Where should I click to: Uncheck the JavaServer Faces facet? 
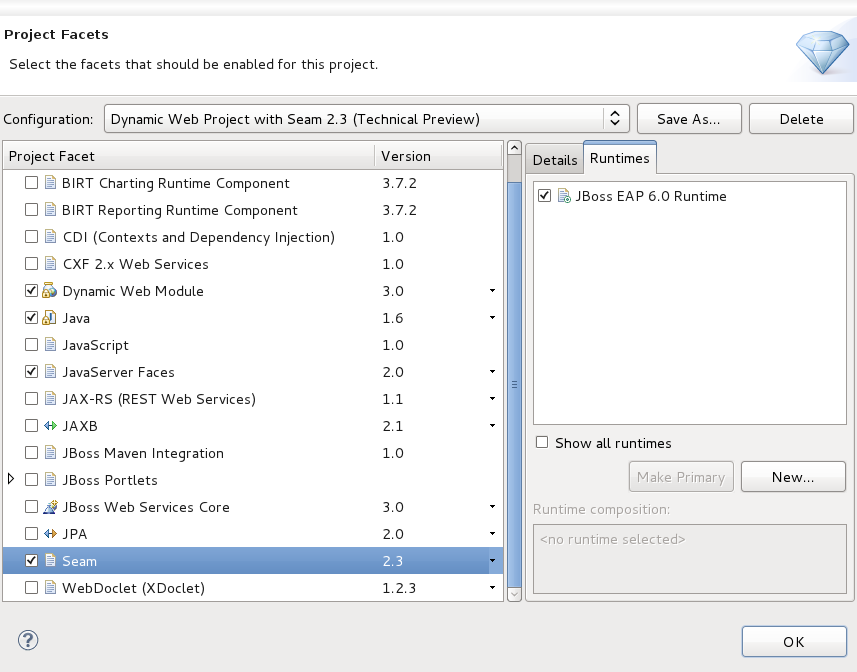[32, 372]
